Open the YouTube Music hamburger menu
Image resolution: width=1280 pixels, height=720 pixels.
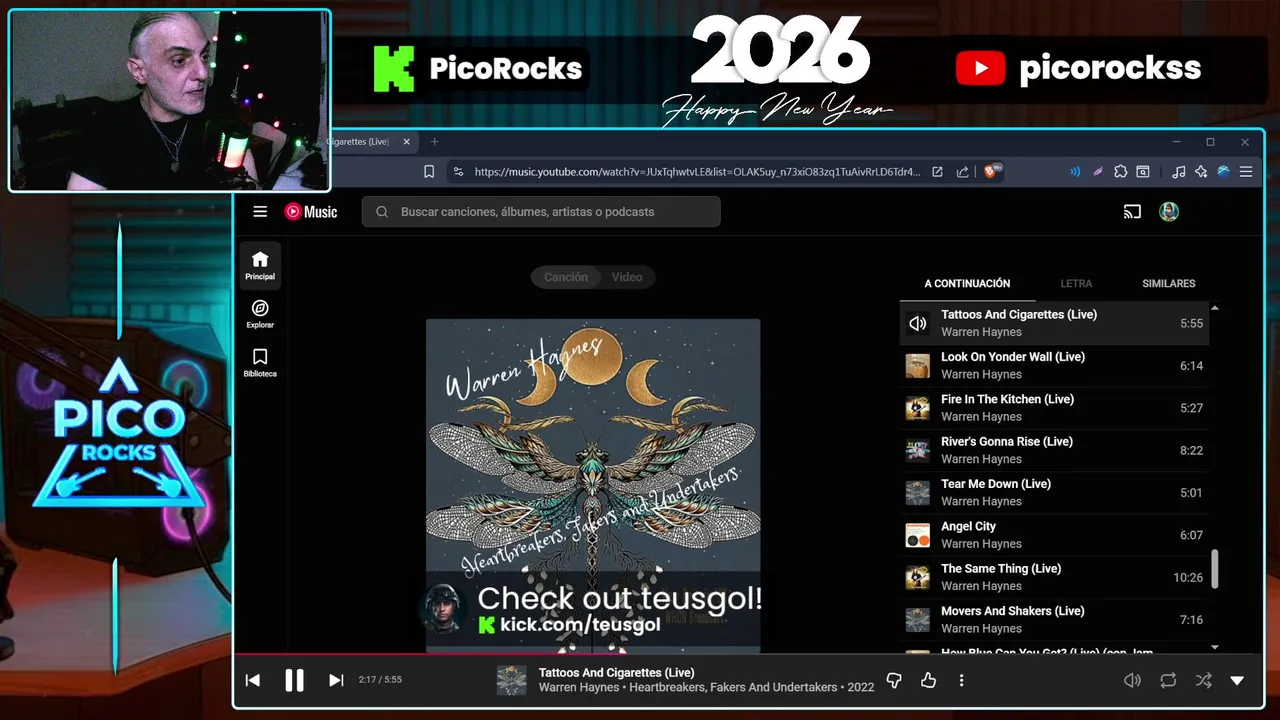[x=260, y=212]
